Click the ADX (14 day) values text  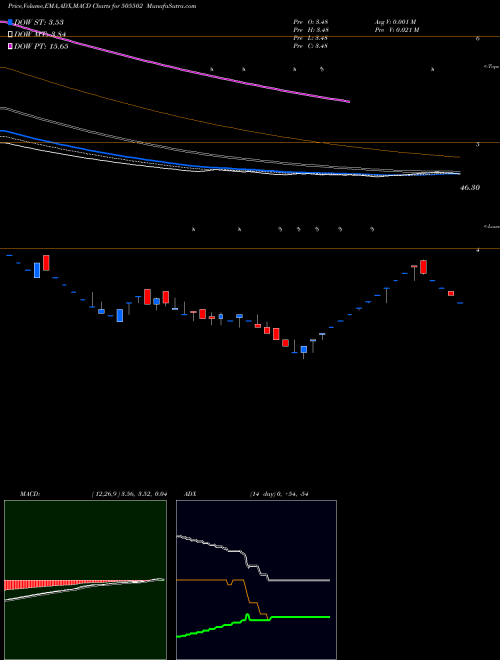pos(279,494)
